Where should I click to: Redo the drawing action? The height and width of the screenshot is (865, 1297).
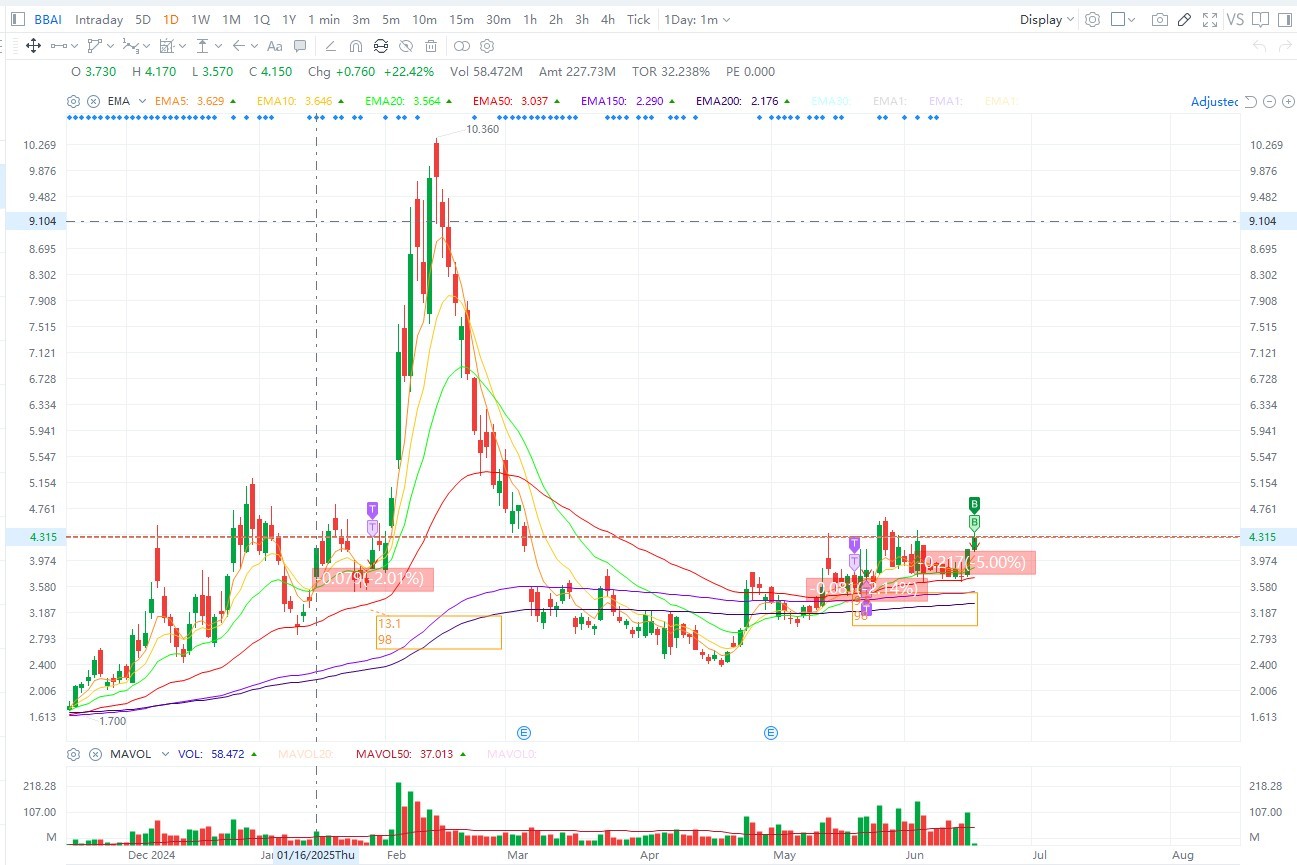click(1283, 46)
